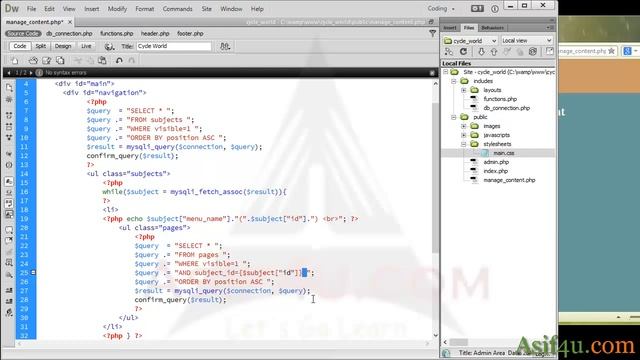
Task: Click the Select Parent Tag icon
Action: 9,154
